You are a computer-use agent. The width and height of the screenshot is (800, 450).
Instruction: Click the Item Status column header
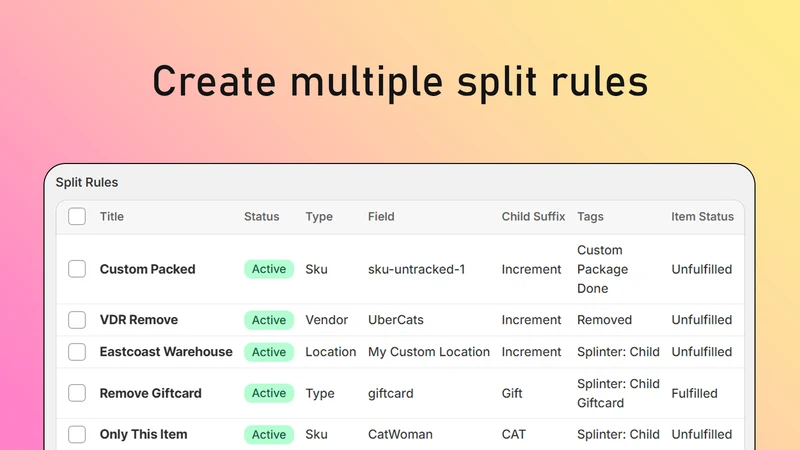coord(702,216)
